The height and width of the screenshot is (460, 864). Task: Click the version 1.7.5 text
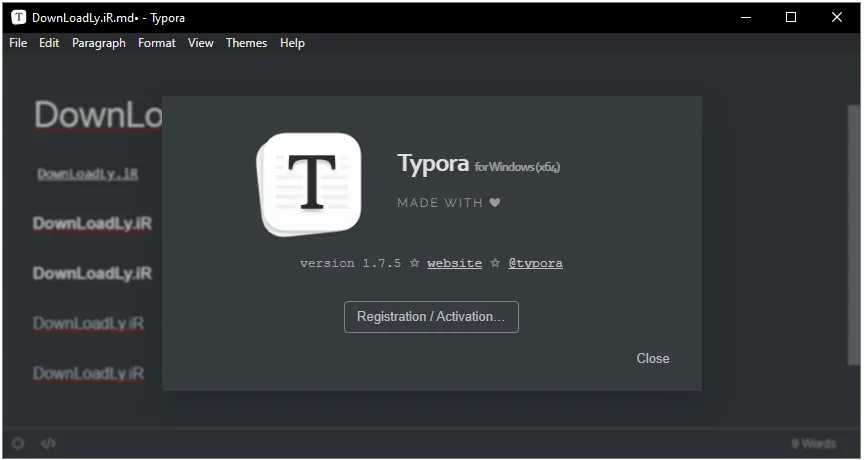tap(350, 263)
